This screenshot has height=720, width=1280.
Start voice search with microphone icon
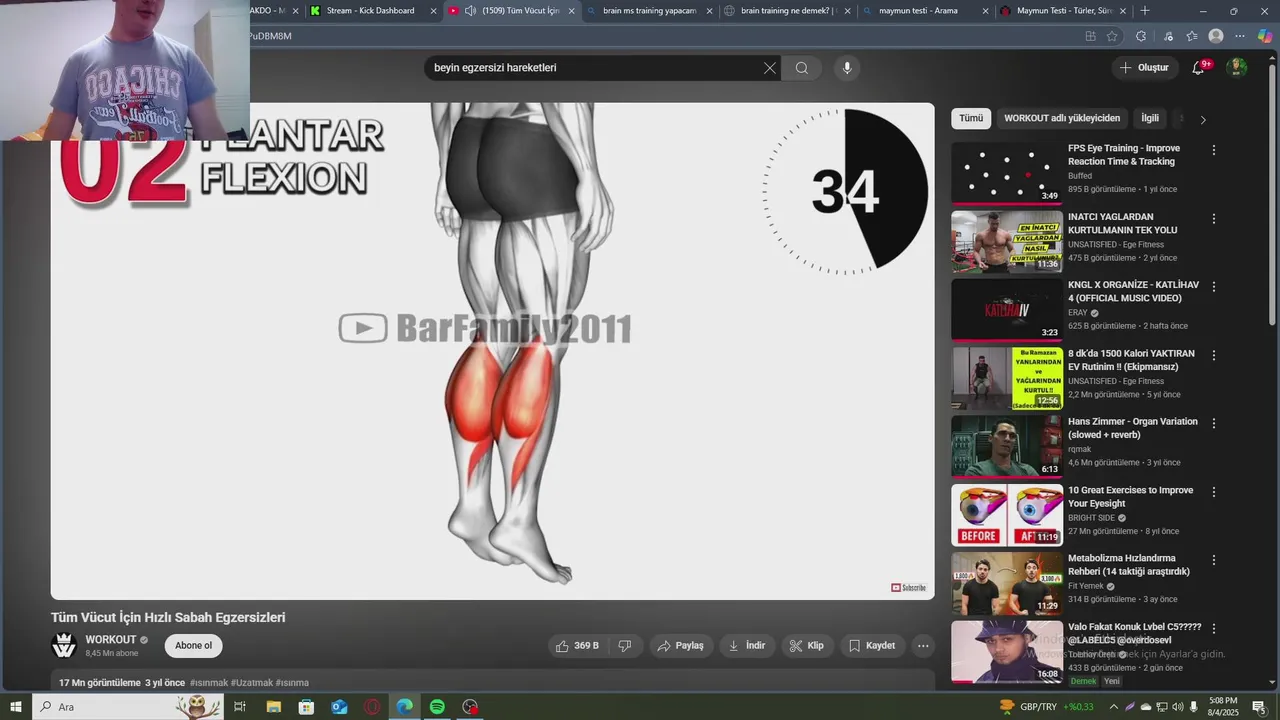(x=847, y=68)
